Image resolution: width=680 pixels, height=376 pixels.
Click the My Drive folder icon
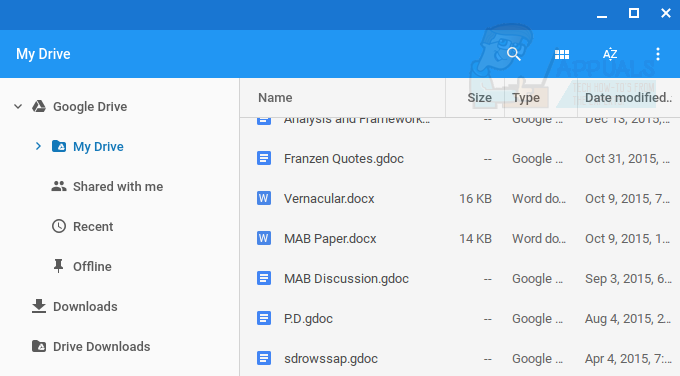point(59,146)
